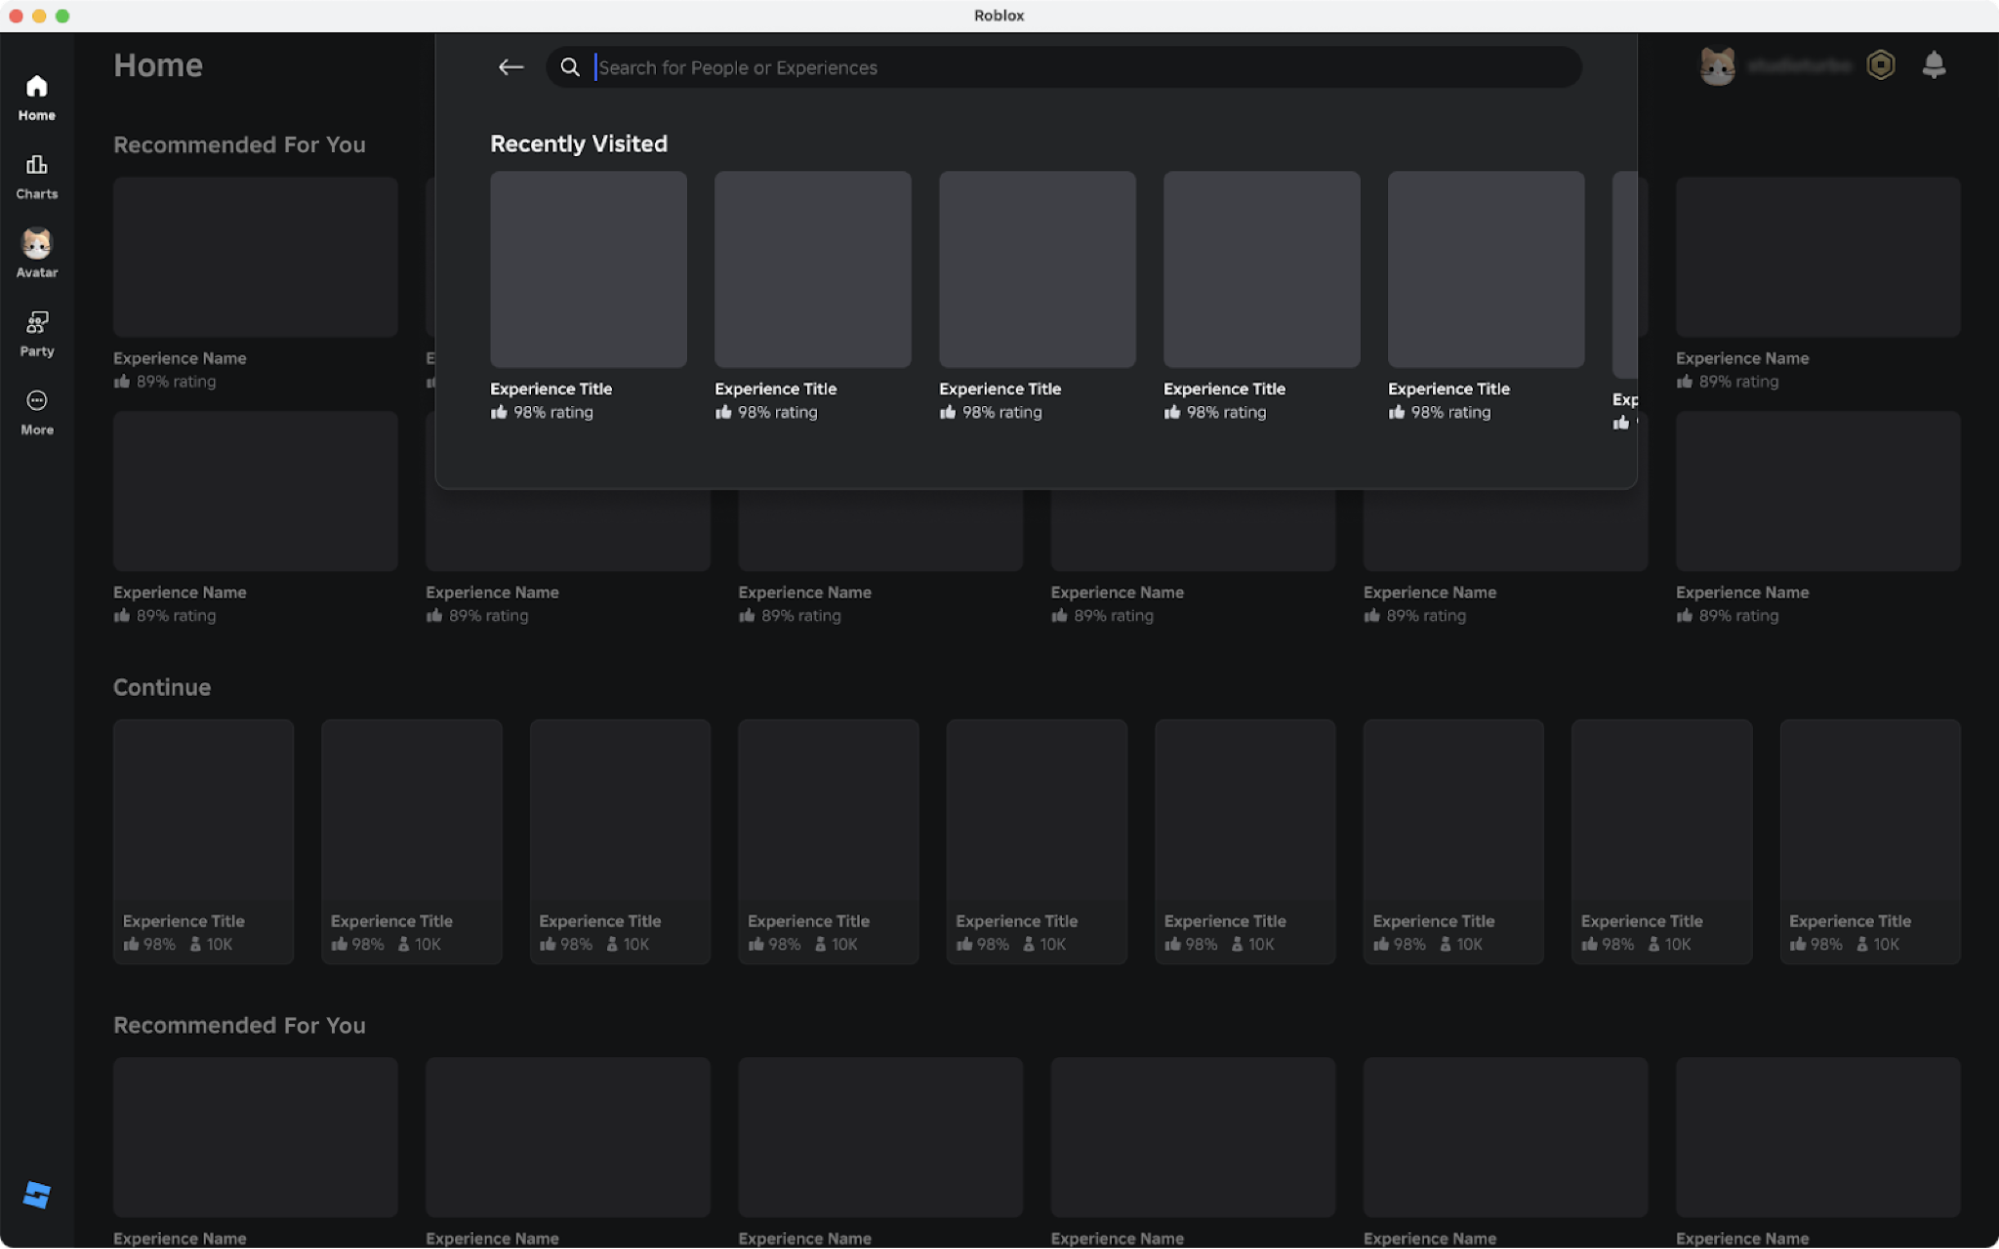This screenshot has height=1249, width=1999.
Task: Open the Charts section from the sidebar
Action: pyautogui.click(x=36, y=175)
